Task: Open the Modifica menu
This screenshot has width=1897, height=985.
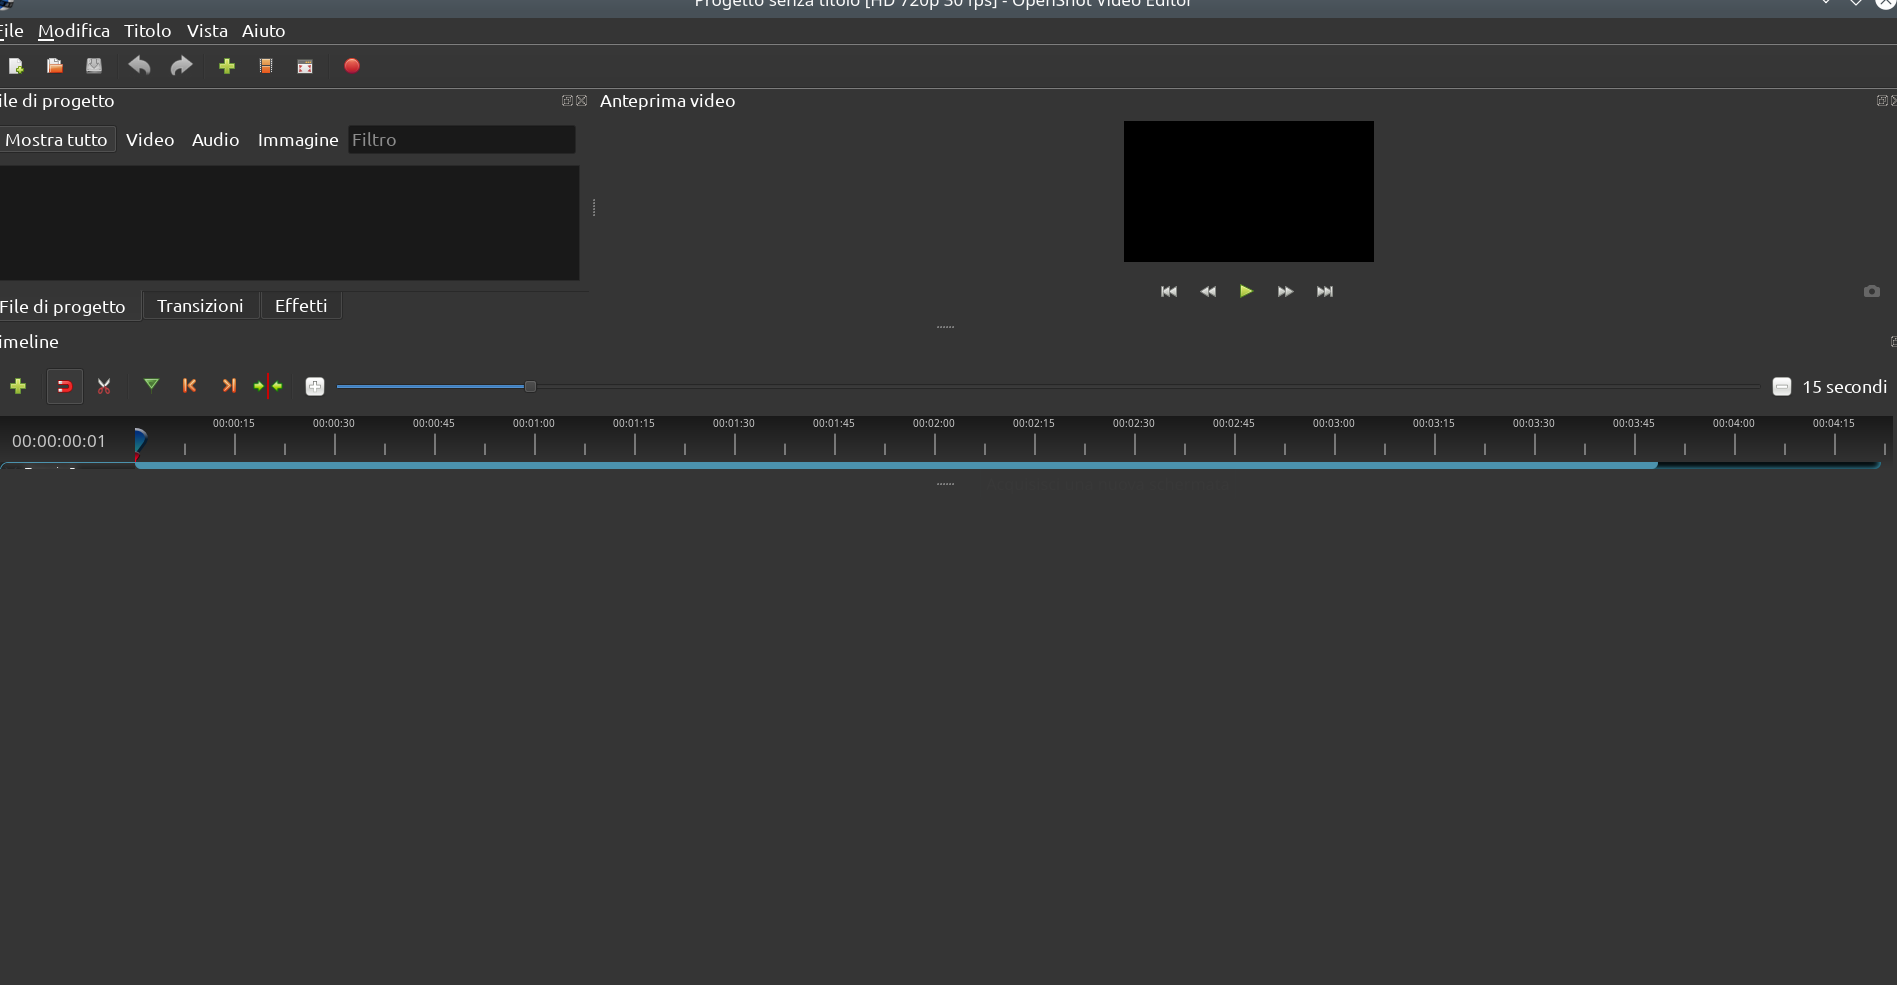Action: 73,31
